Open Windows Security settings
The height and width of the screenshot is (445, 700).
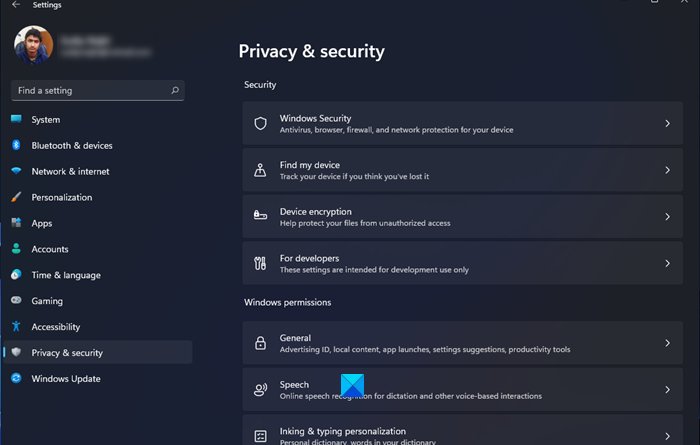pyautogui.click(x=462, y=123)
